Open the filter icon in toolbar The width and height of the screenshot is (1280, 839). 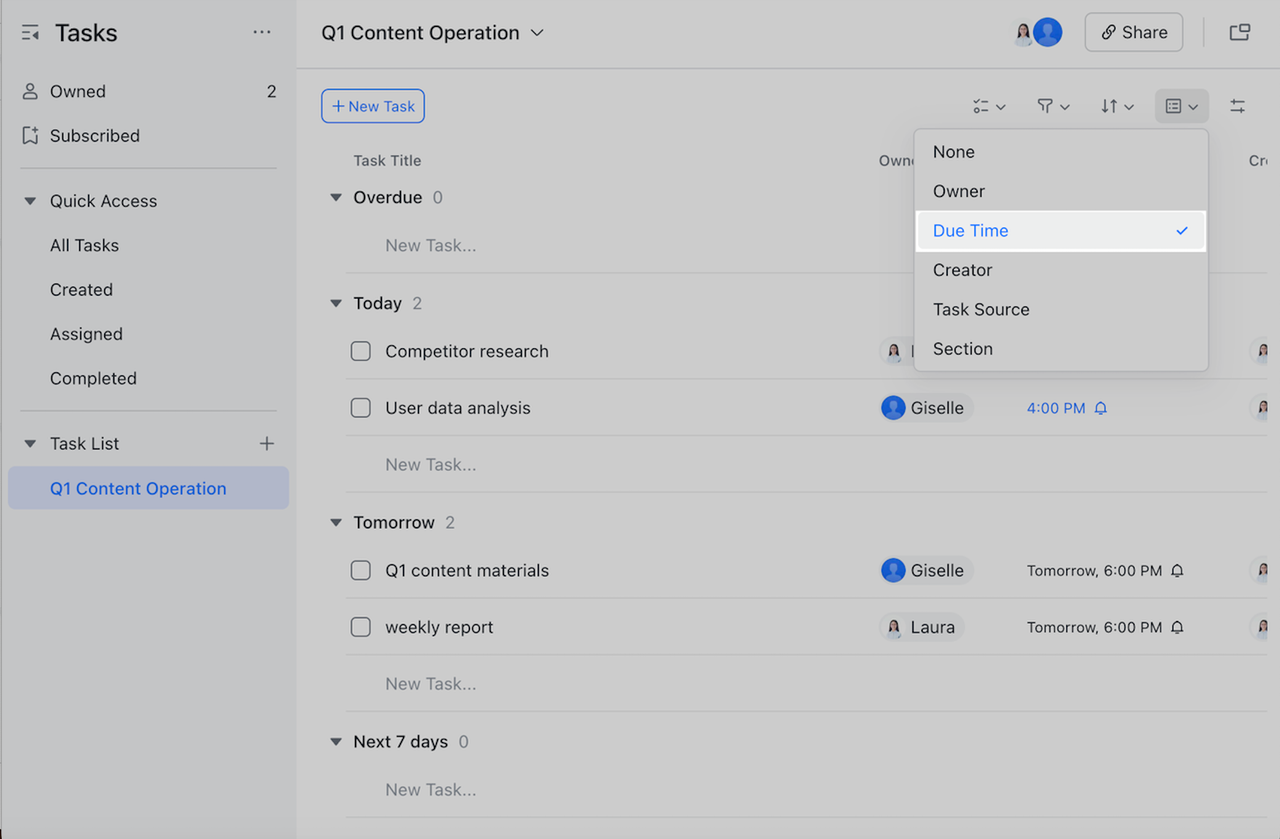pyautogui.click(x=1053, y=106)
